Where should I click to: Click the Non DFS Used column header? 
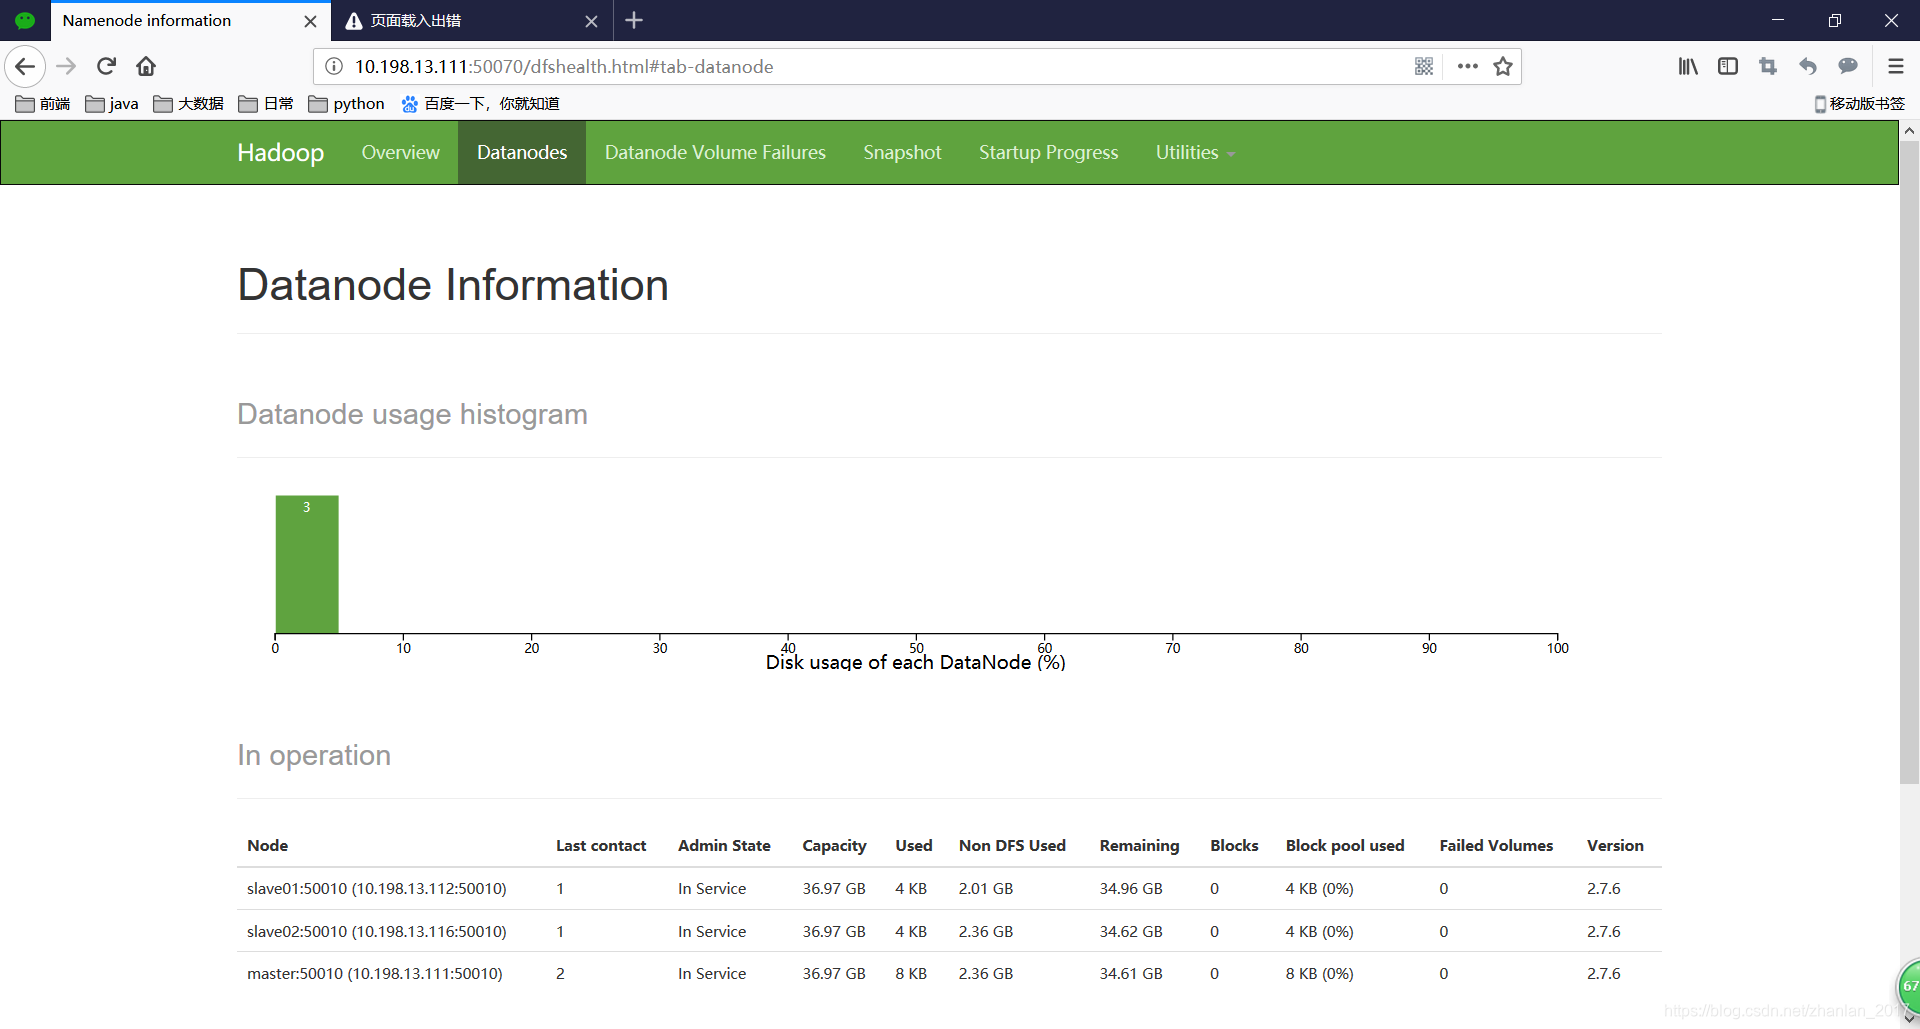click(1012, 846)
